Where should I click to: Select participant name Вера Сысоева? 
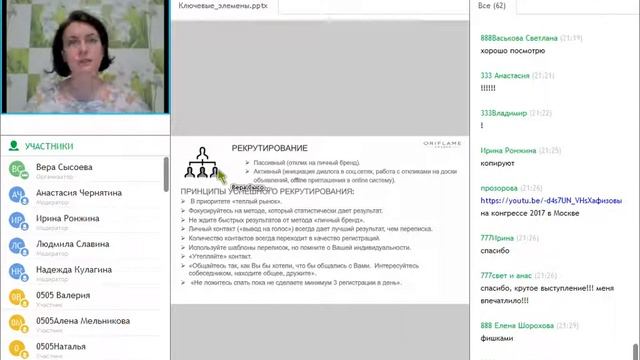(64, 167)
